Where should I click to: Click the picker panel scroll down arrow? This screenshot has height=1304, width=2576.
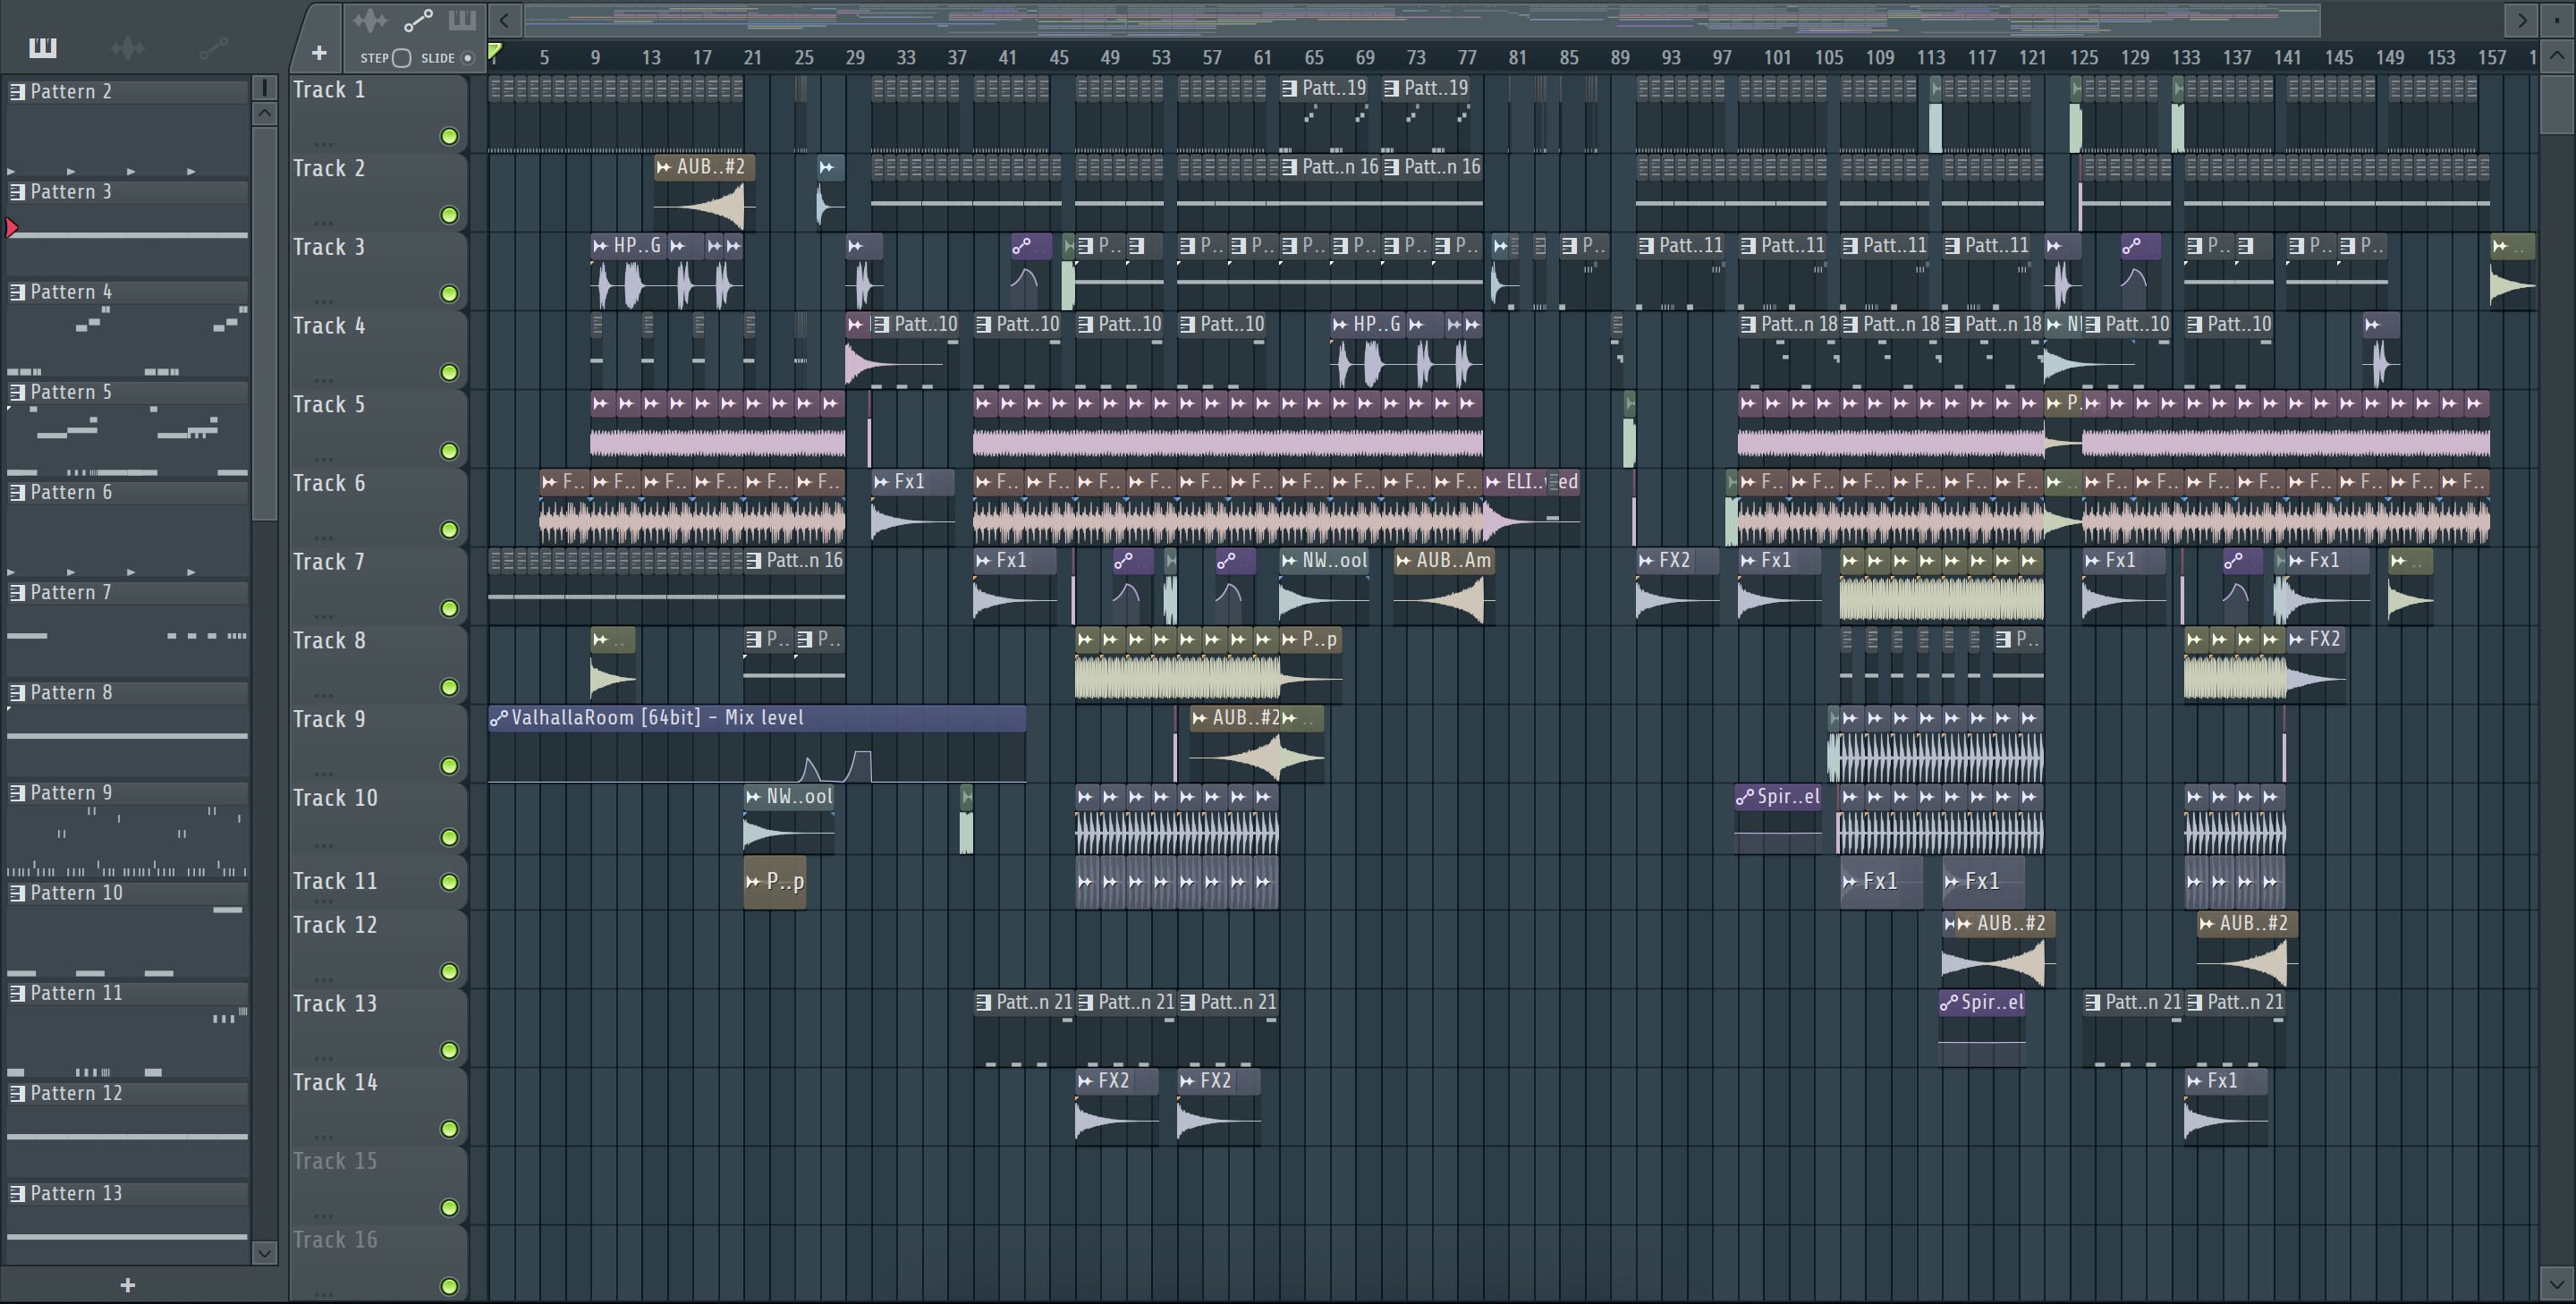(264, 1253)
